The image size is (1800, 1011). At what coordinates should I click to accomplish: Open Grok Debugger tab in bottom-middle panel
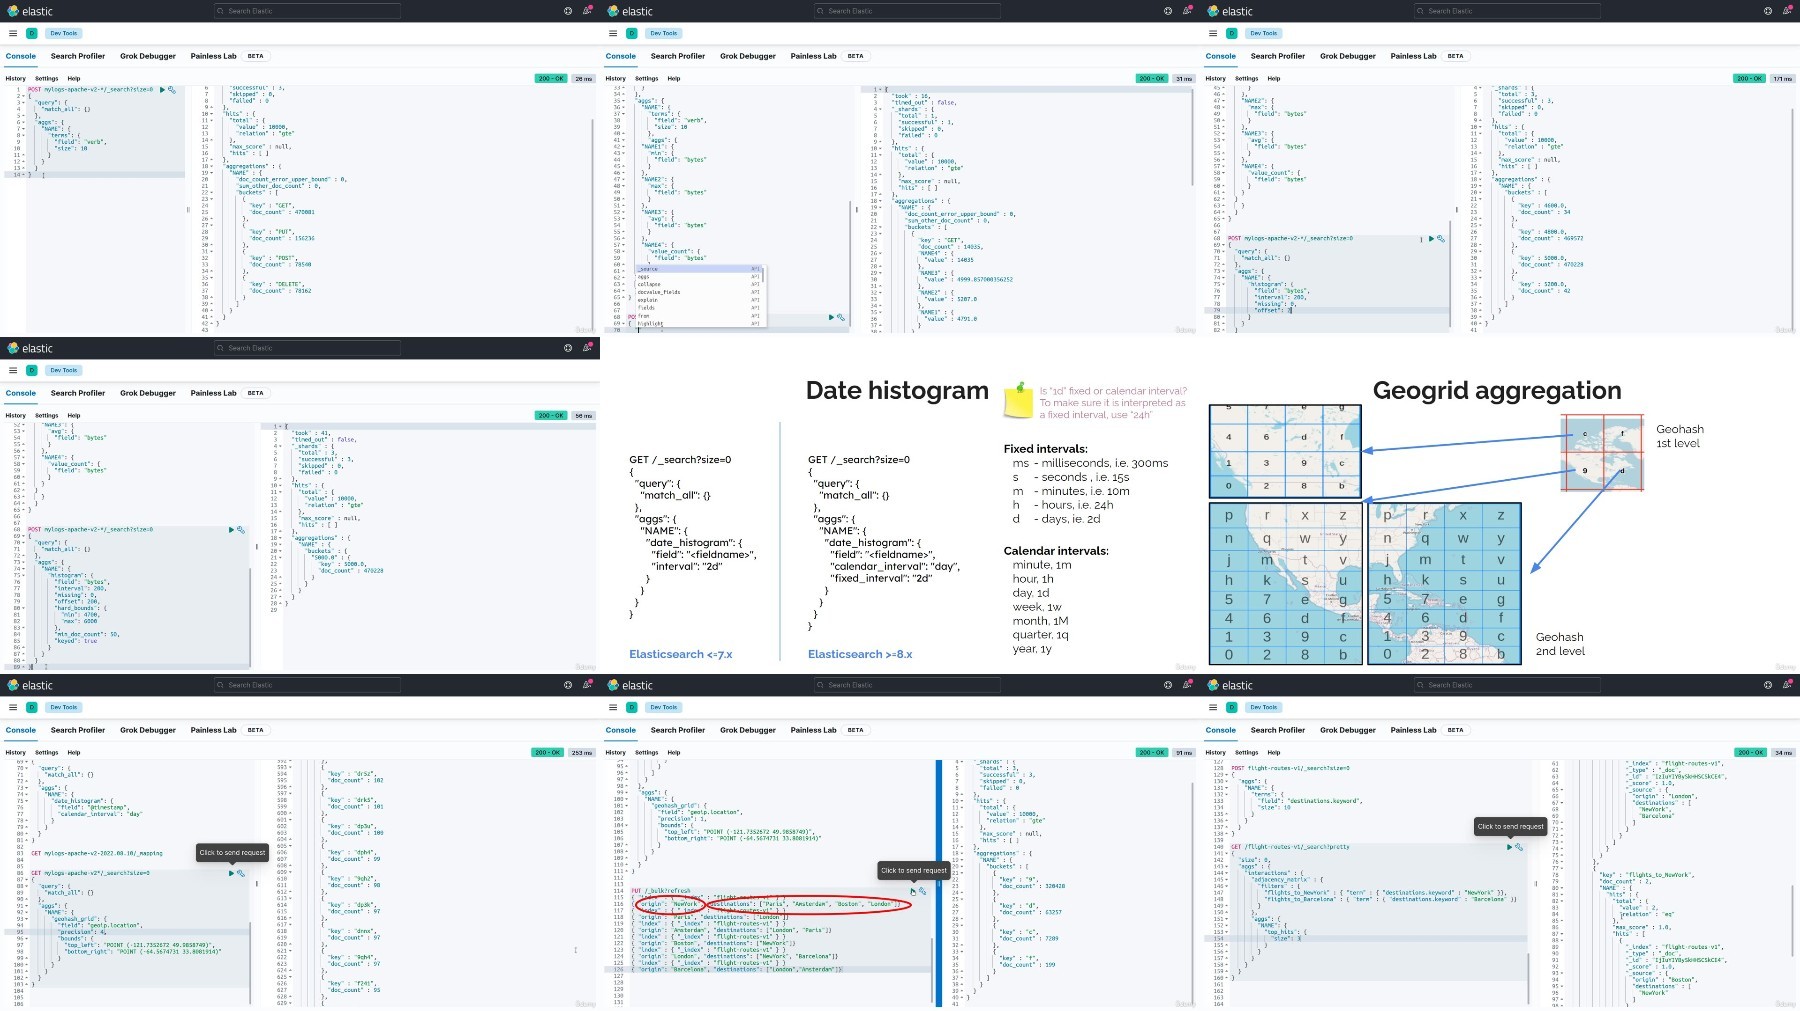click(x=748, y=730)
